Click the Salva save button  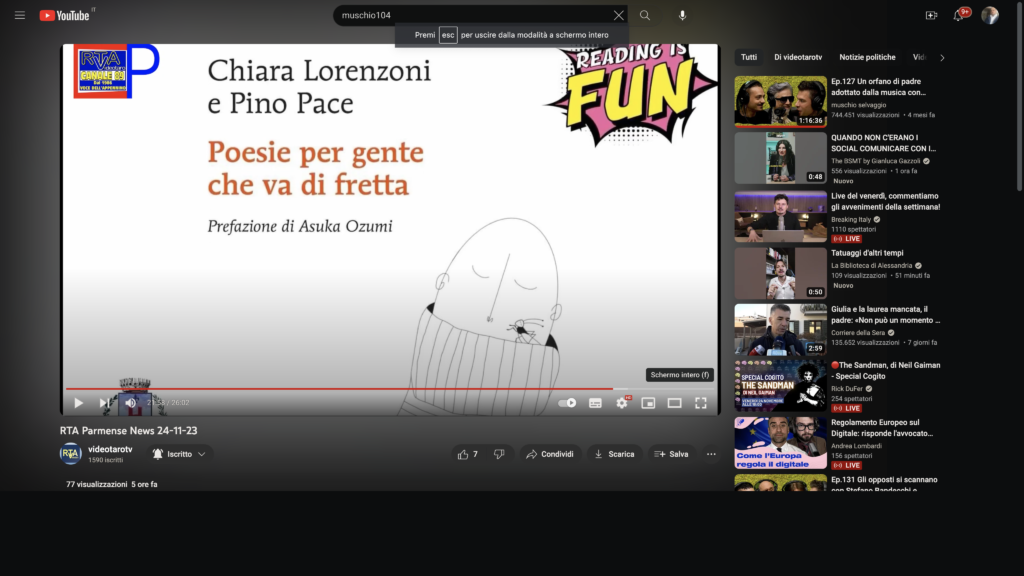(x=671, y=454)
